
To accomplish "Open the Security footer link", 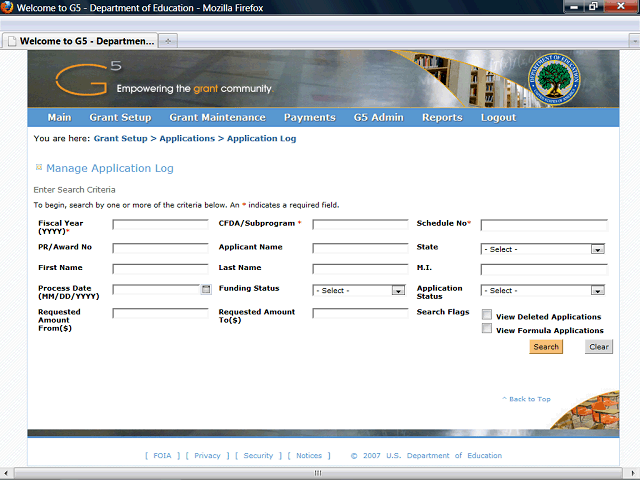I will click(258, 456).
